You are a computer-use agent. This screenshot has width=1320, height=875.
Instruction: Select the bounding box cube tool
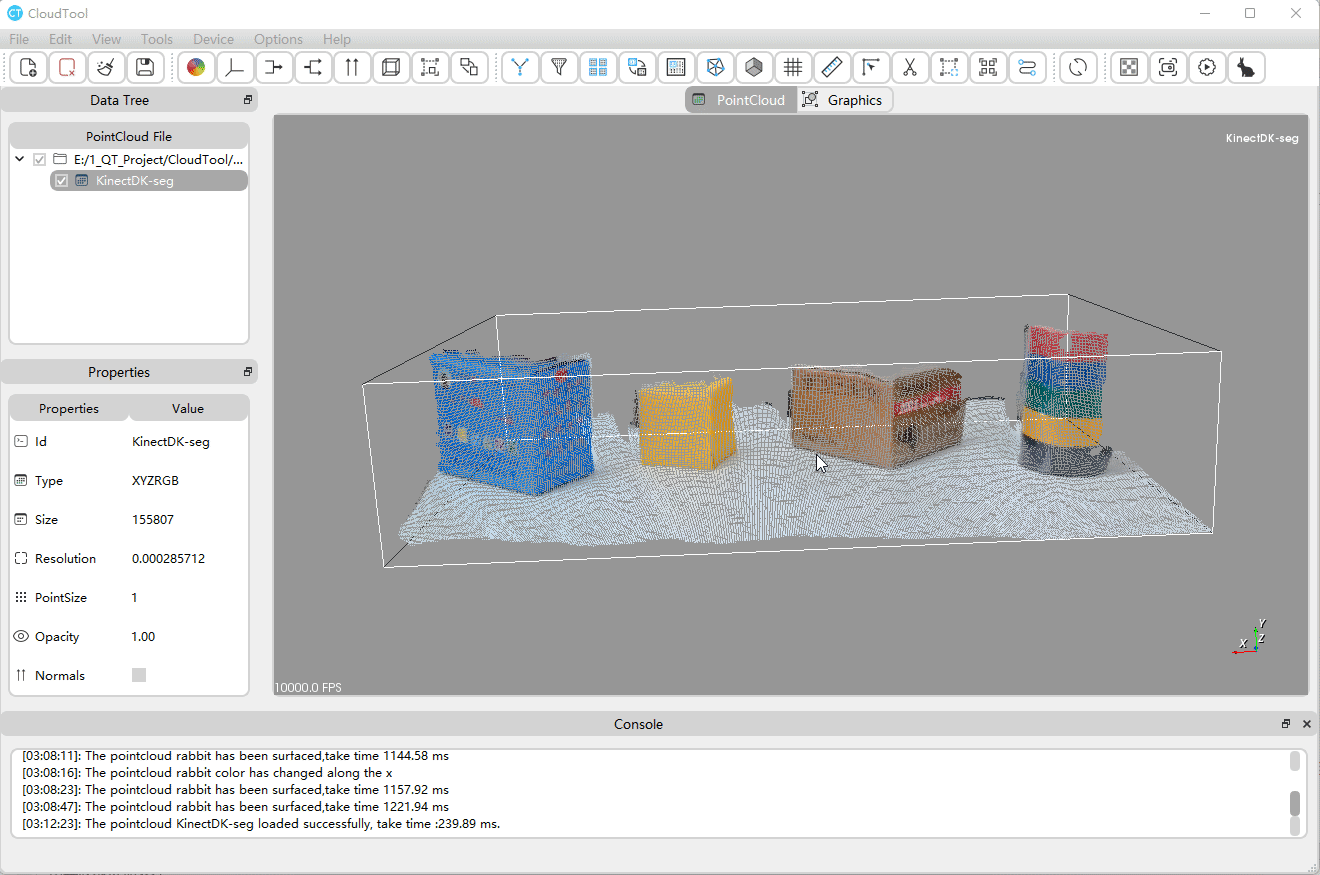(x=391, y=67)
